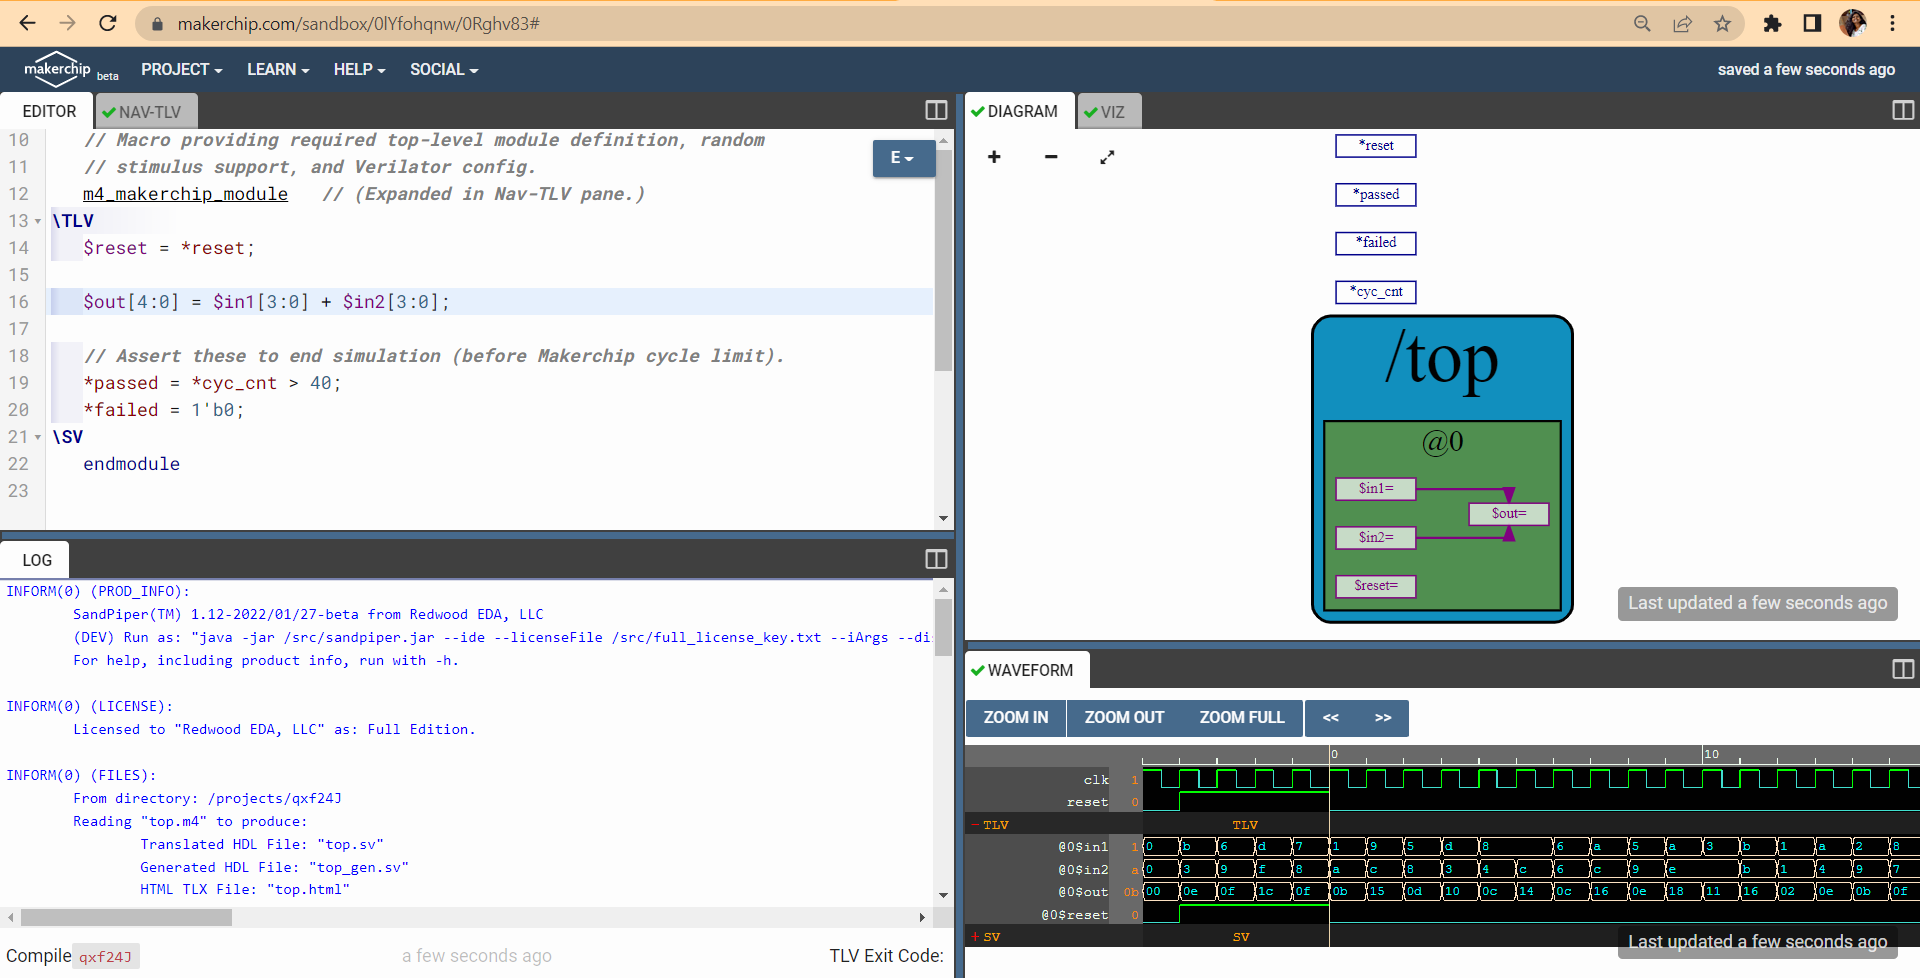Screen dimensions: 1920x978
Task: Click the *cyc_cnt node in the diagram
Action: pos(1376,292)
